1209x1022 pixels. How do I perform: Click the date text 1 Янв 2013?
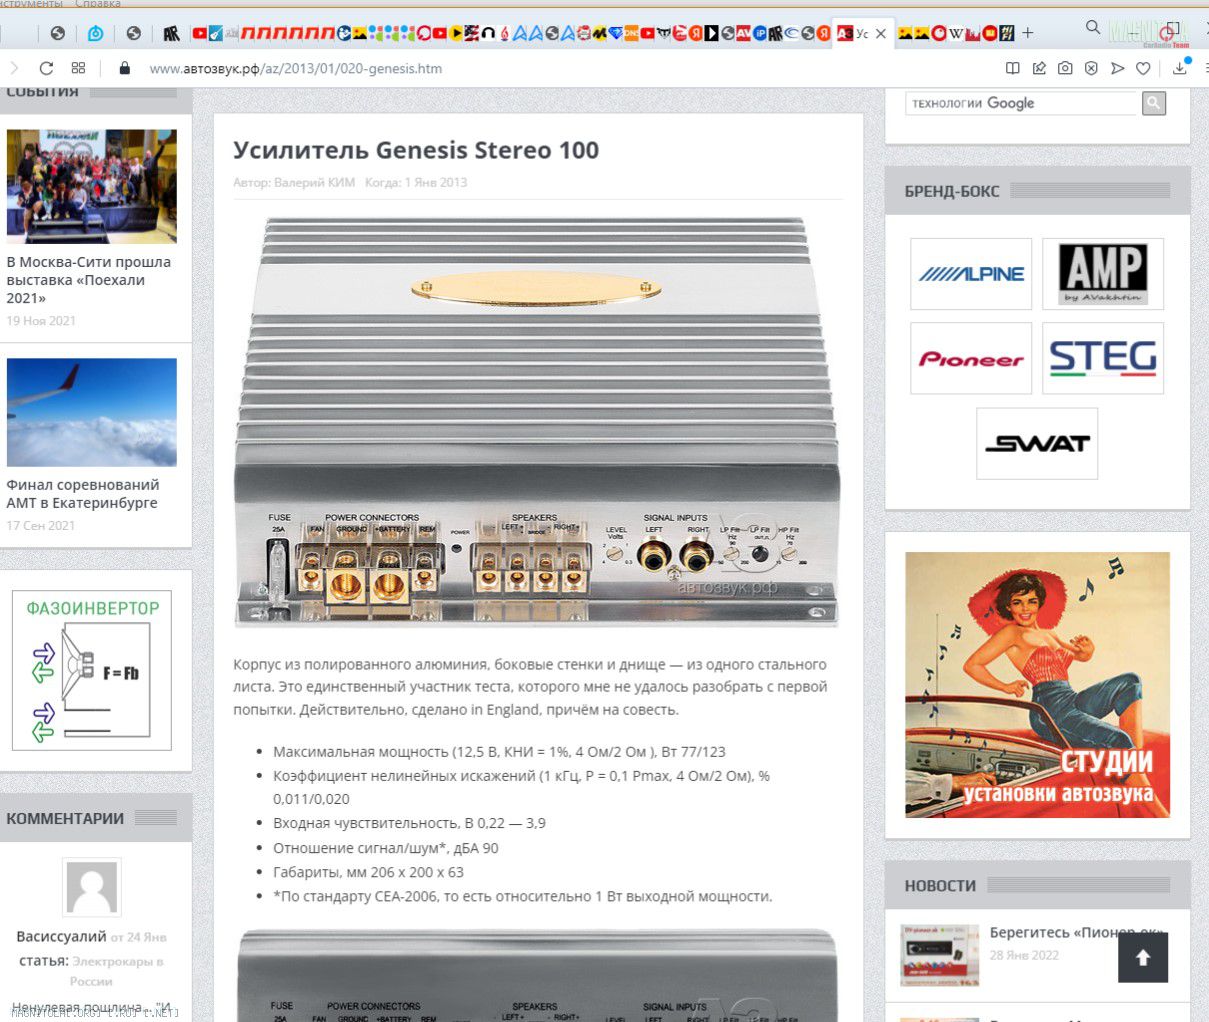point(435,182)
